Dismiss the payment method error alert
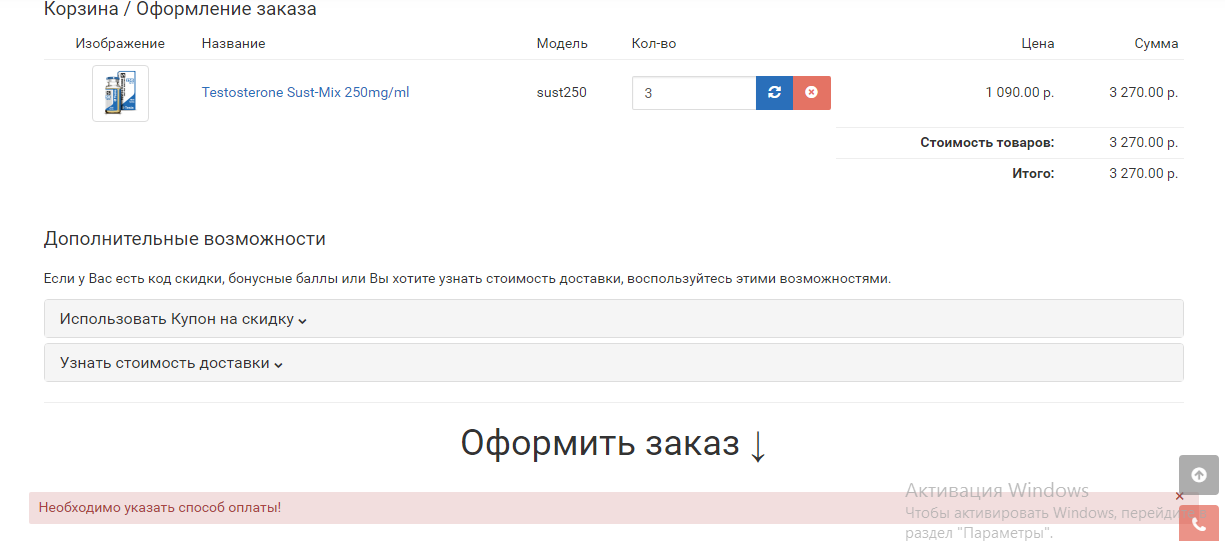The image size is (1225, 541). 1179,497
